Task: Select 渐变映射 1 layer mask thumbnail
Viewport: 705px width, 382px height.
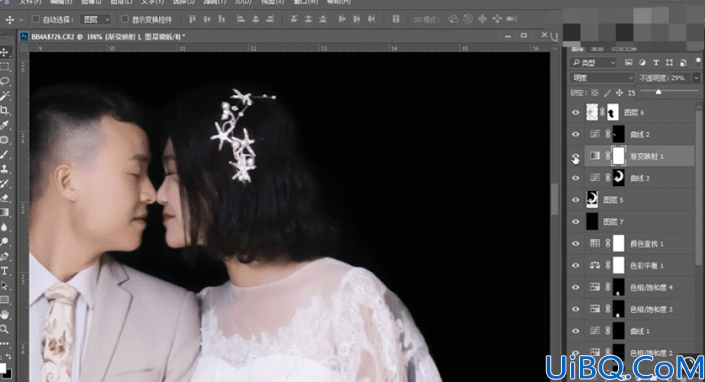Action: [619, 156]
